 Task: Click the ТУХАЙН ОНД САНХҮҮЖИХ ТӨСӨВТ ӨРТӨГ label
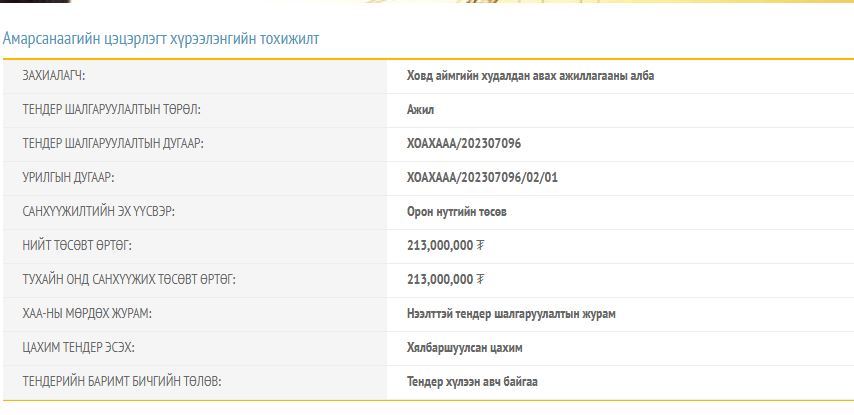(x=129, y=279)
